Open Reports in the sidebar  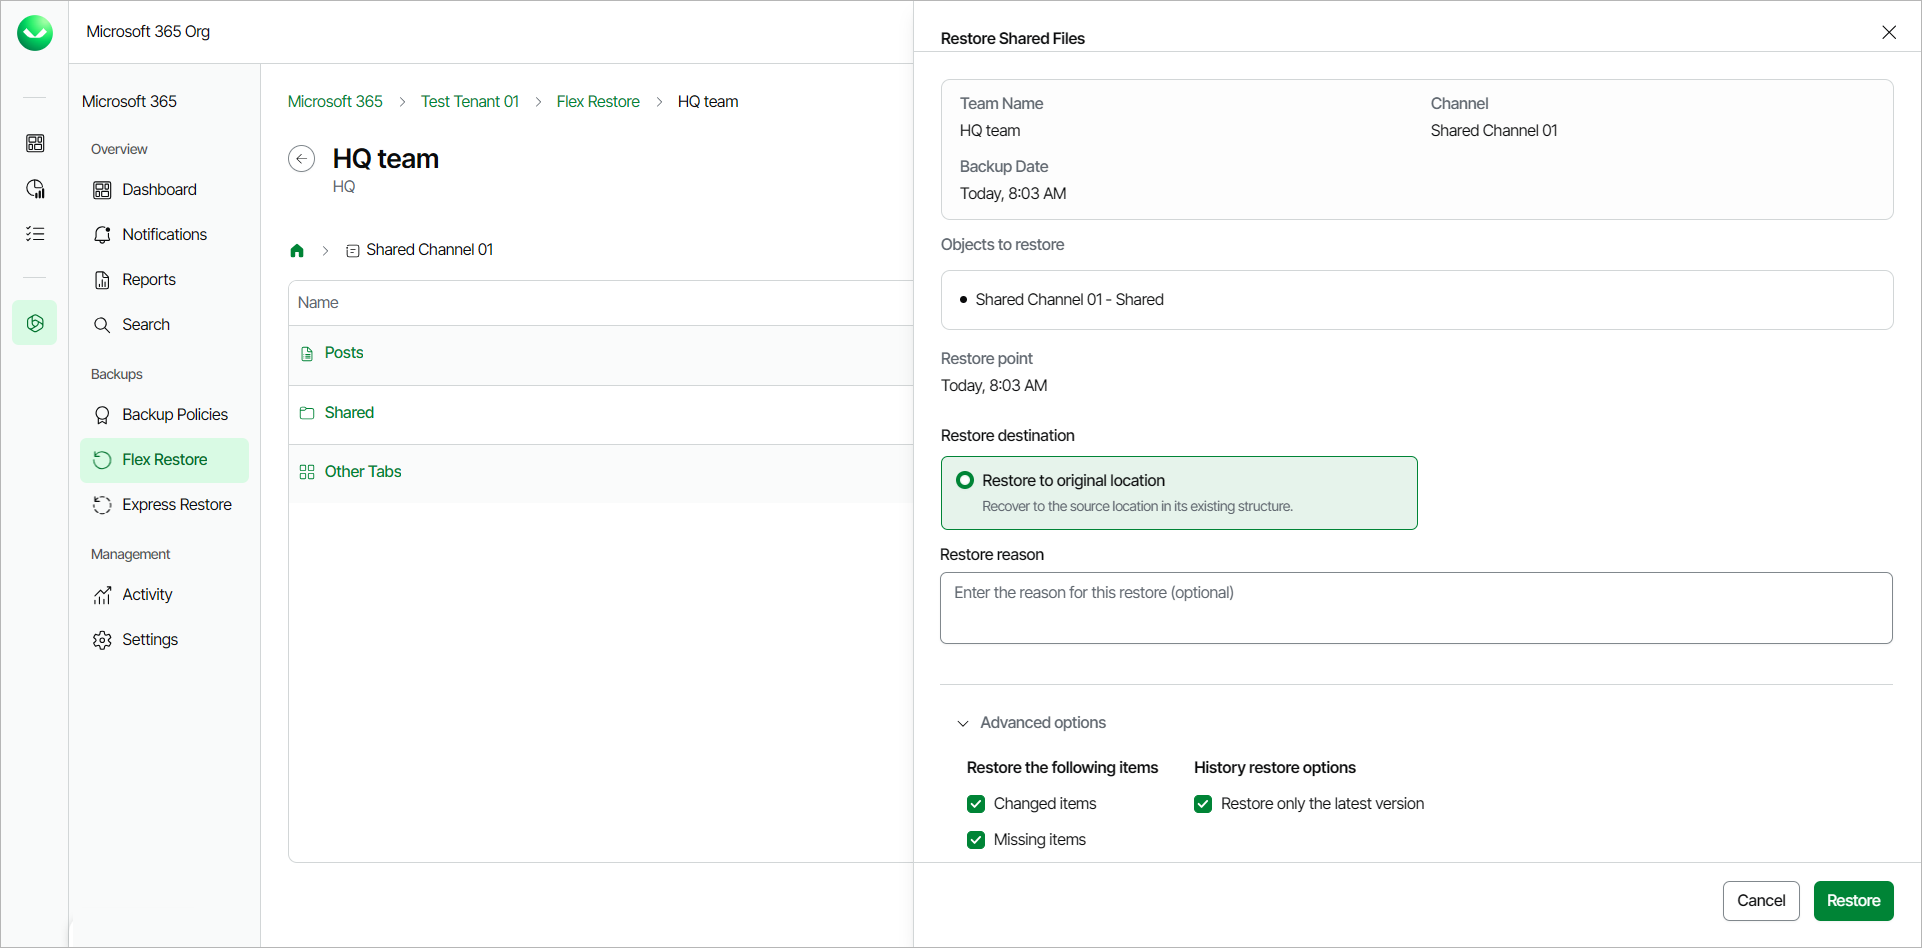pyautogui.click(x=164, y=280)
